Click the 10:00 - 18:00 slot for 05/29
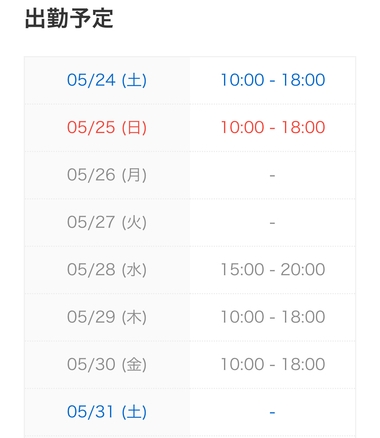Image resolution: width=380 pixels, height=438 pixels. click(x=273, y=317)
